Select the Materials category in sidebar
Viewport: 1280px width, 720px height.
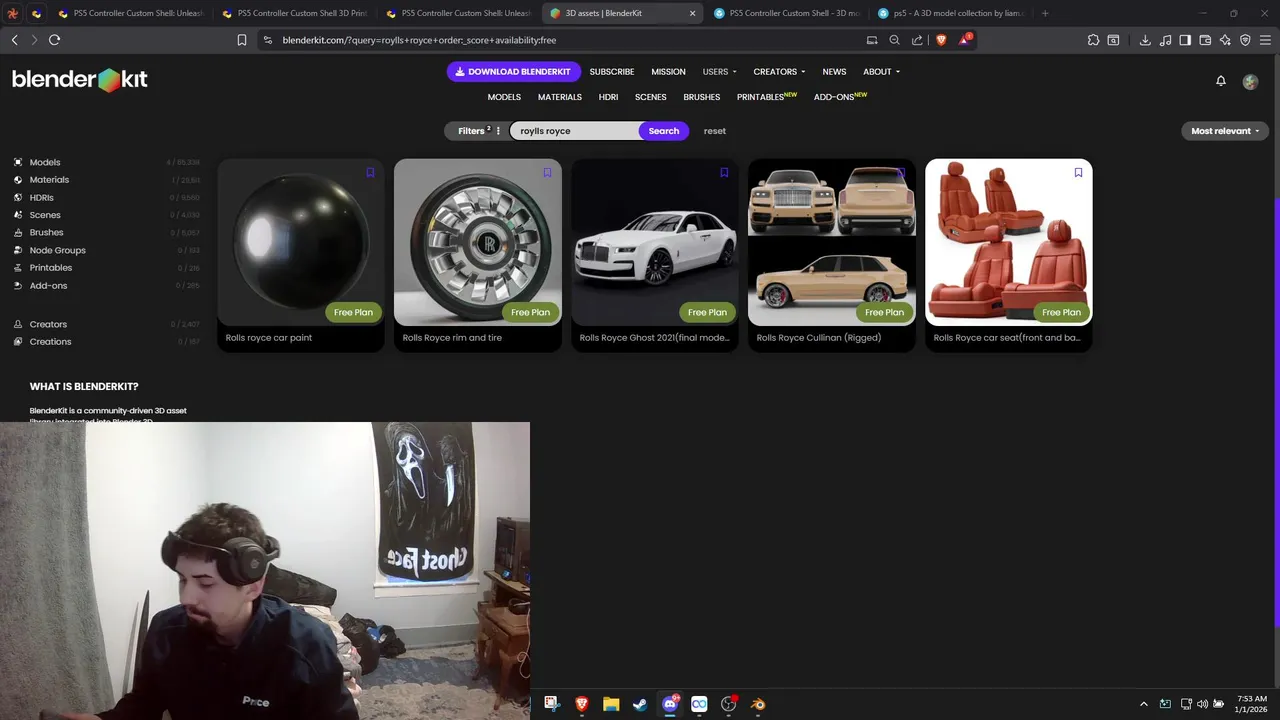click(x=49, y=180)
